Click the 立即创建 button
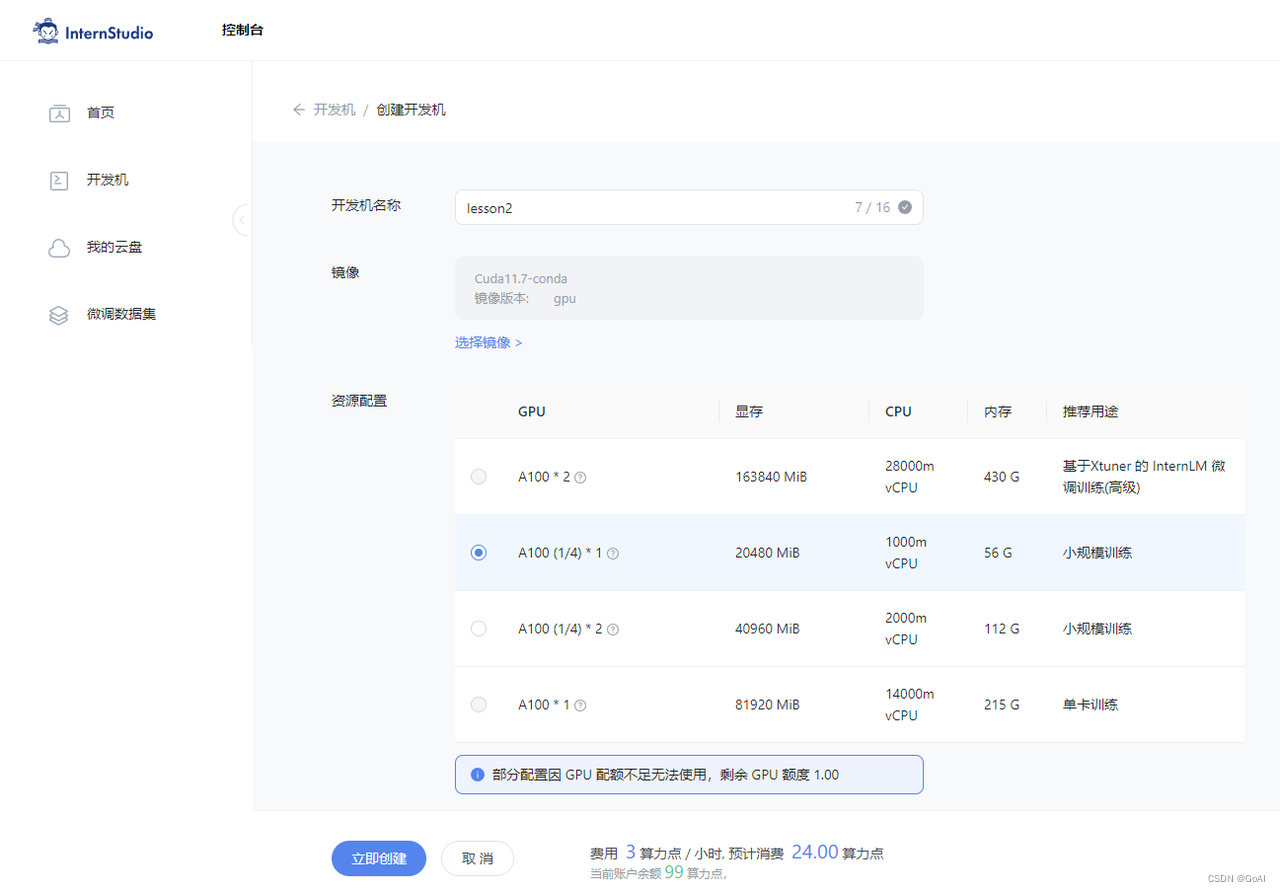1280x892 pixels. click(379, 858)
